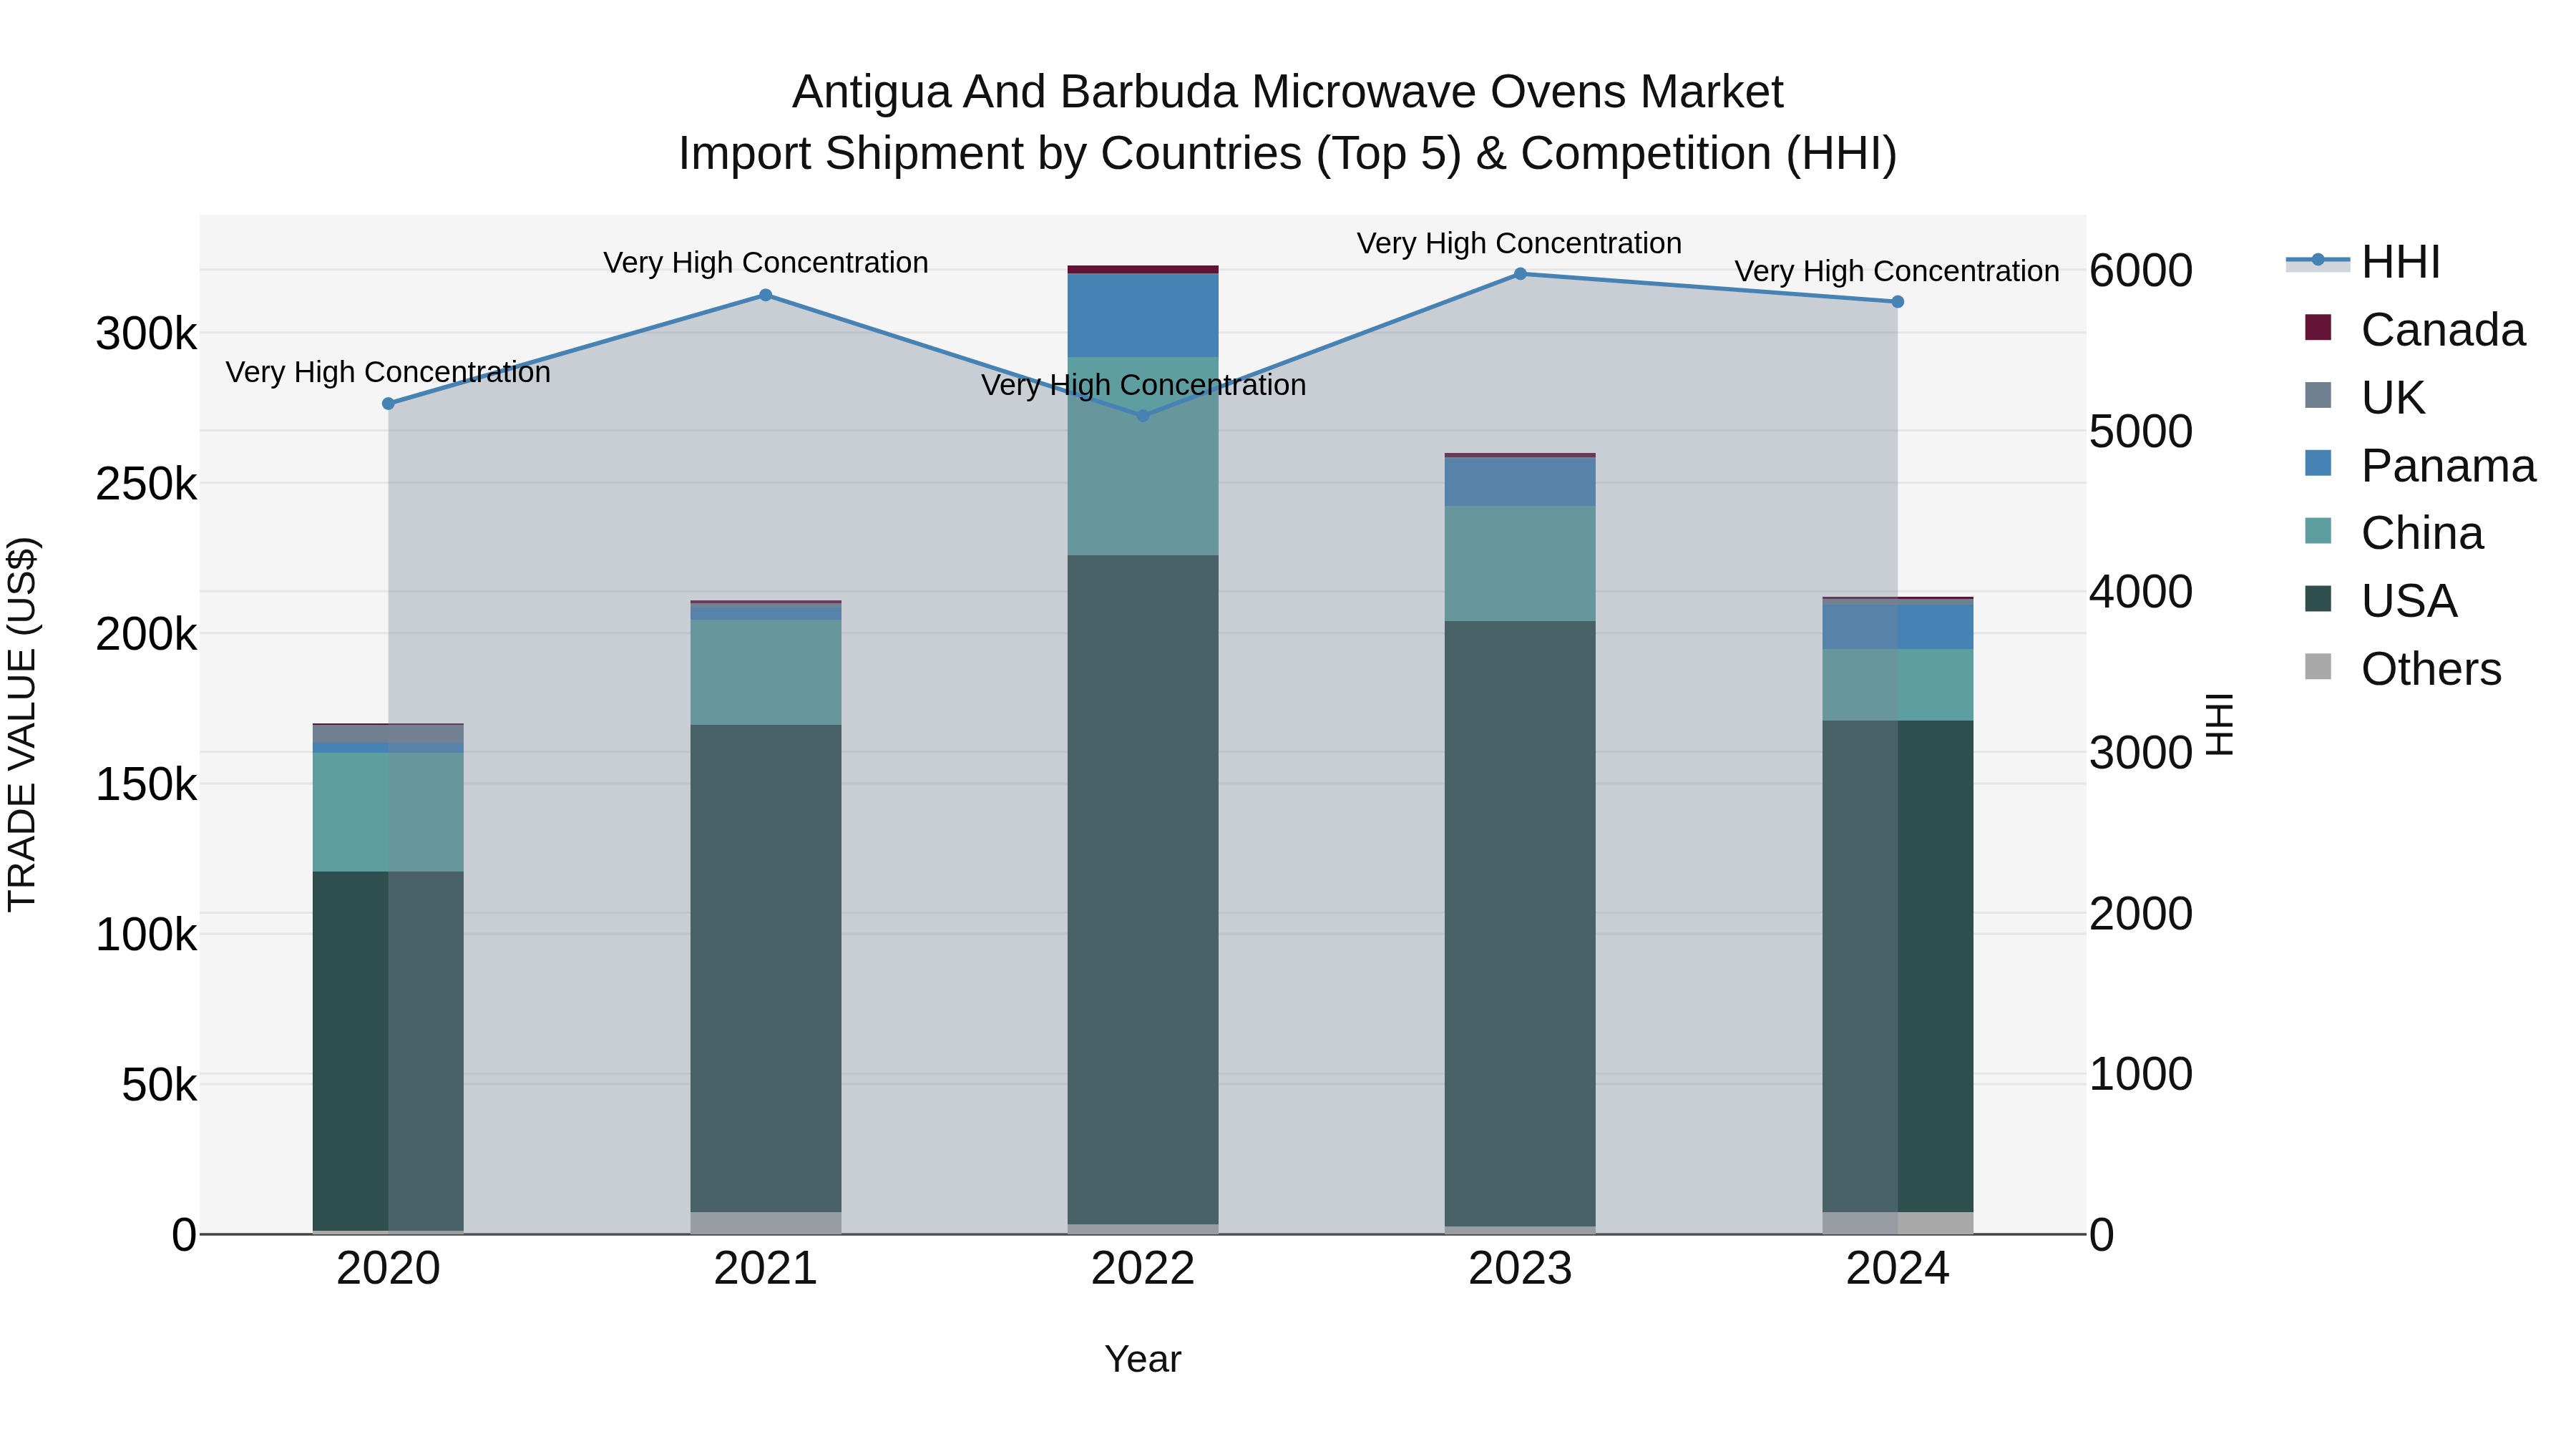
Task: Click the HHI data point for 2020
Action: (389, 404)
